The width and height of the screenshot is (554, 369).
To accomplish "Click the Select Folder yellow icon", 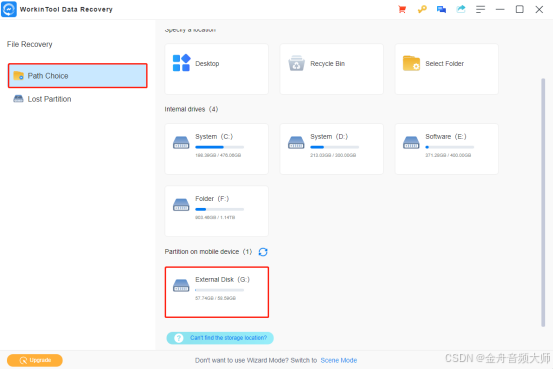I will pos(411,63).
